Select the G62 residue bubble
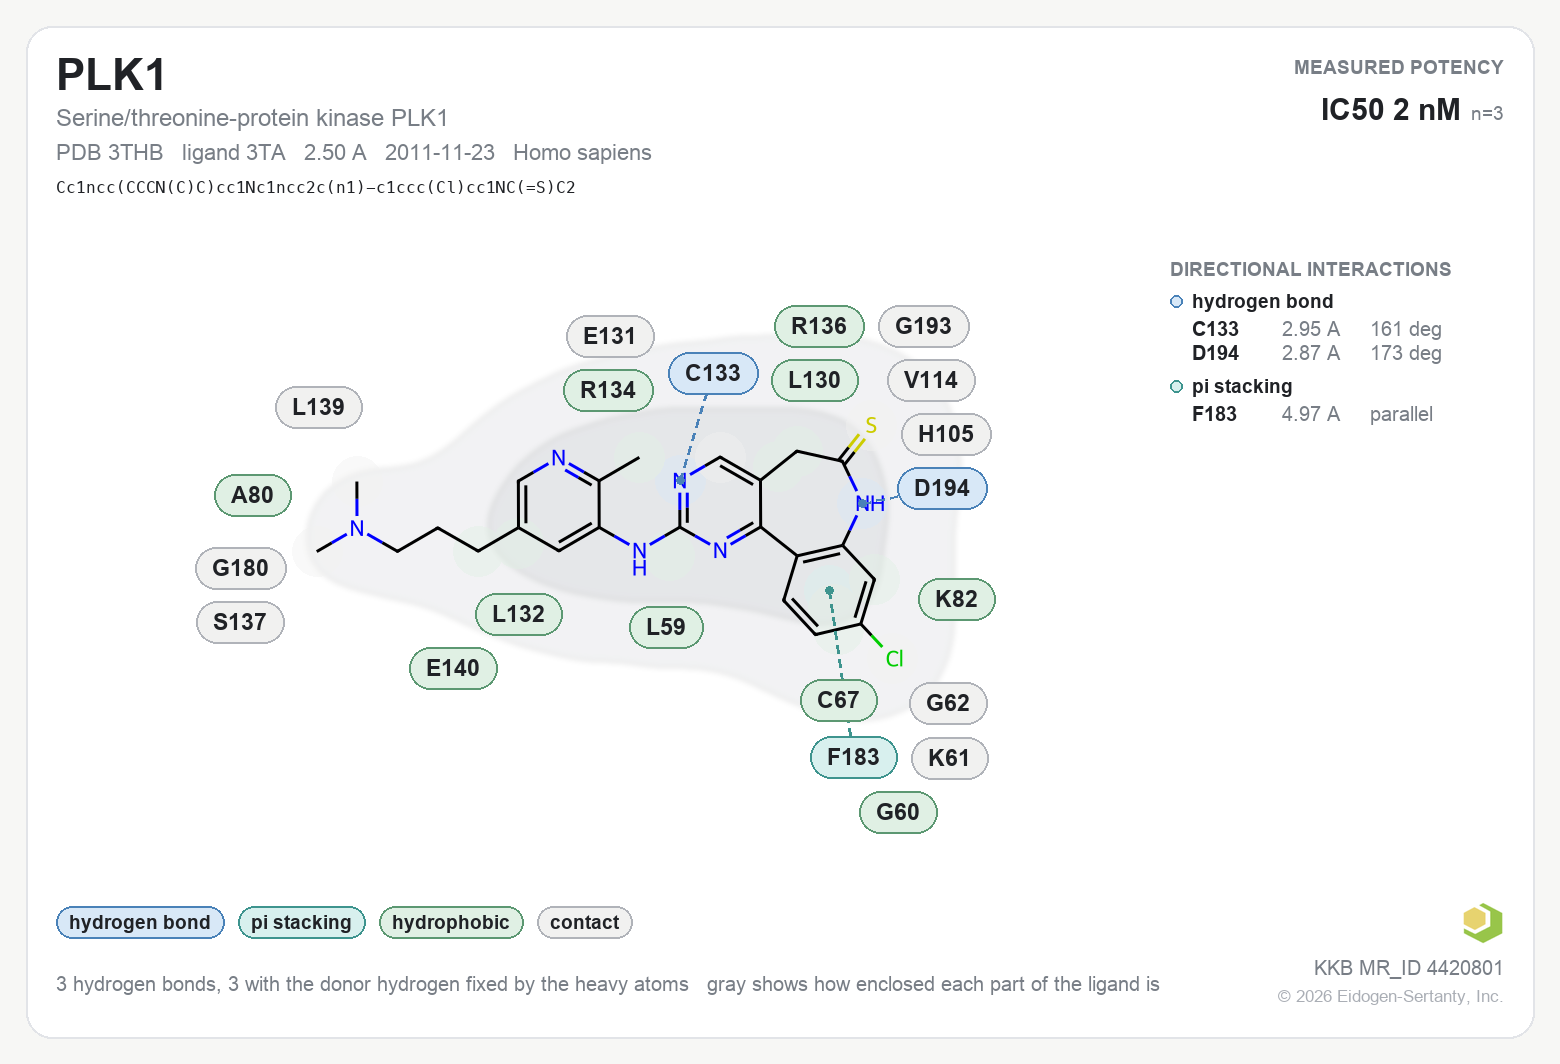The width and height of the screenshot is (1560, 1064). 948,703
